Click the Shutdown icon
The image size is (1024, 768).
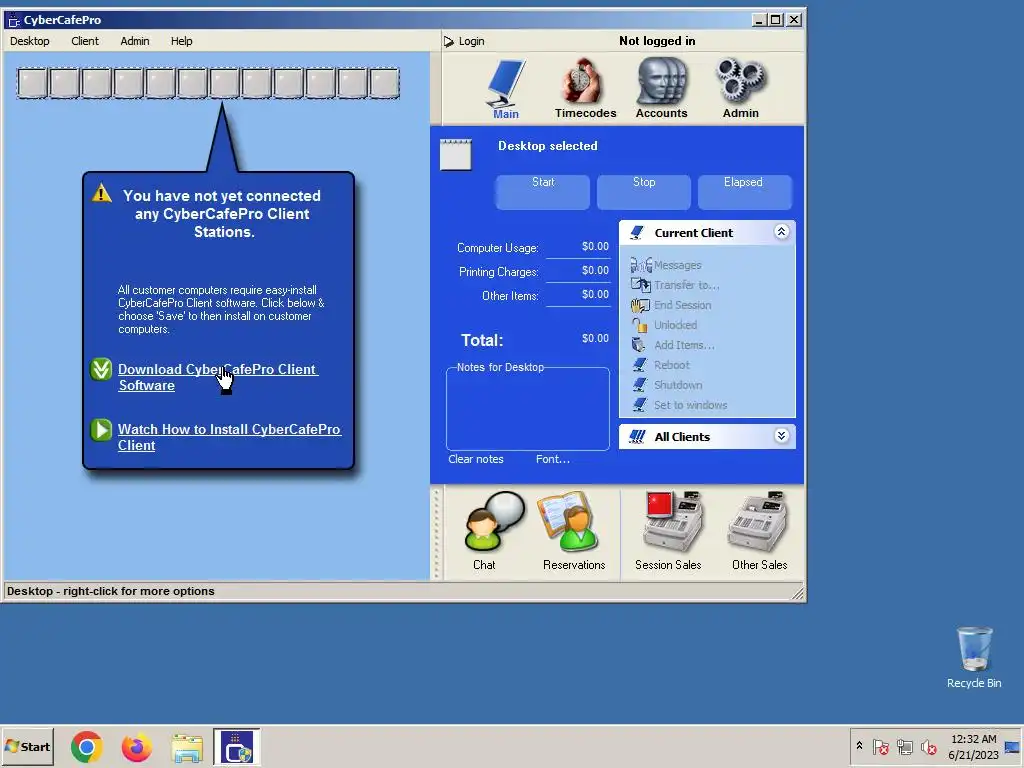(639, 385)
